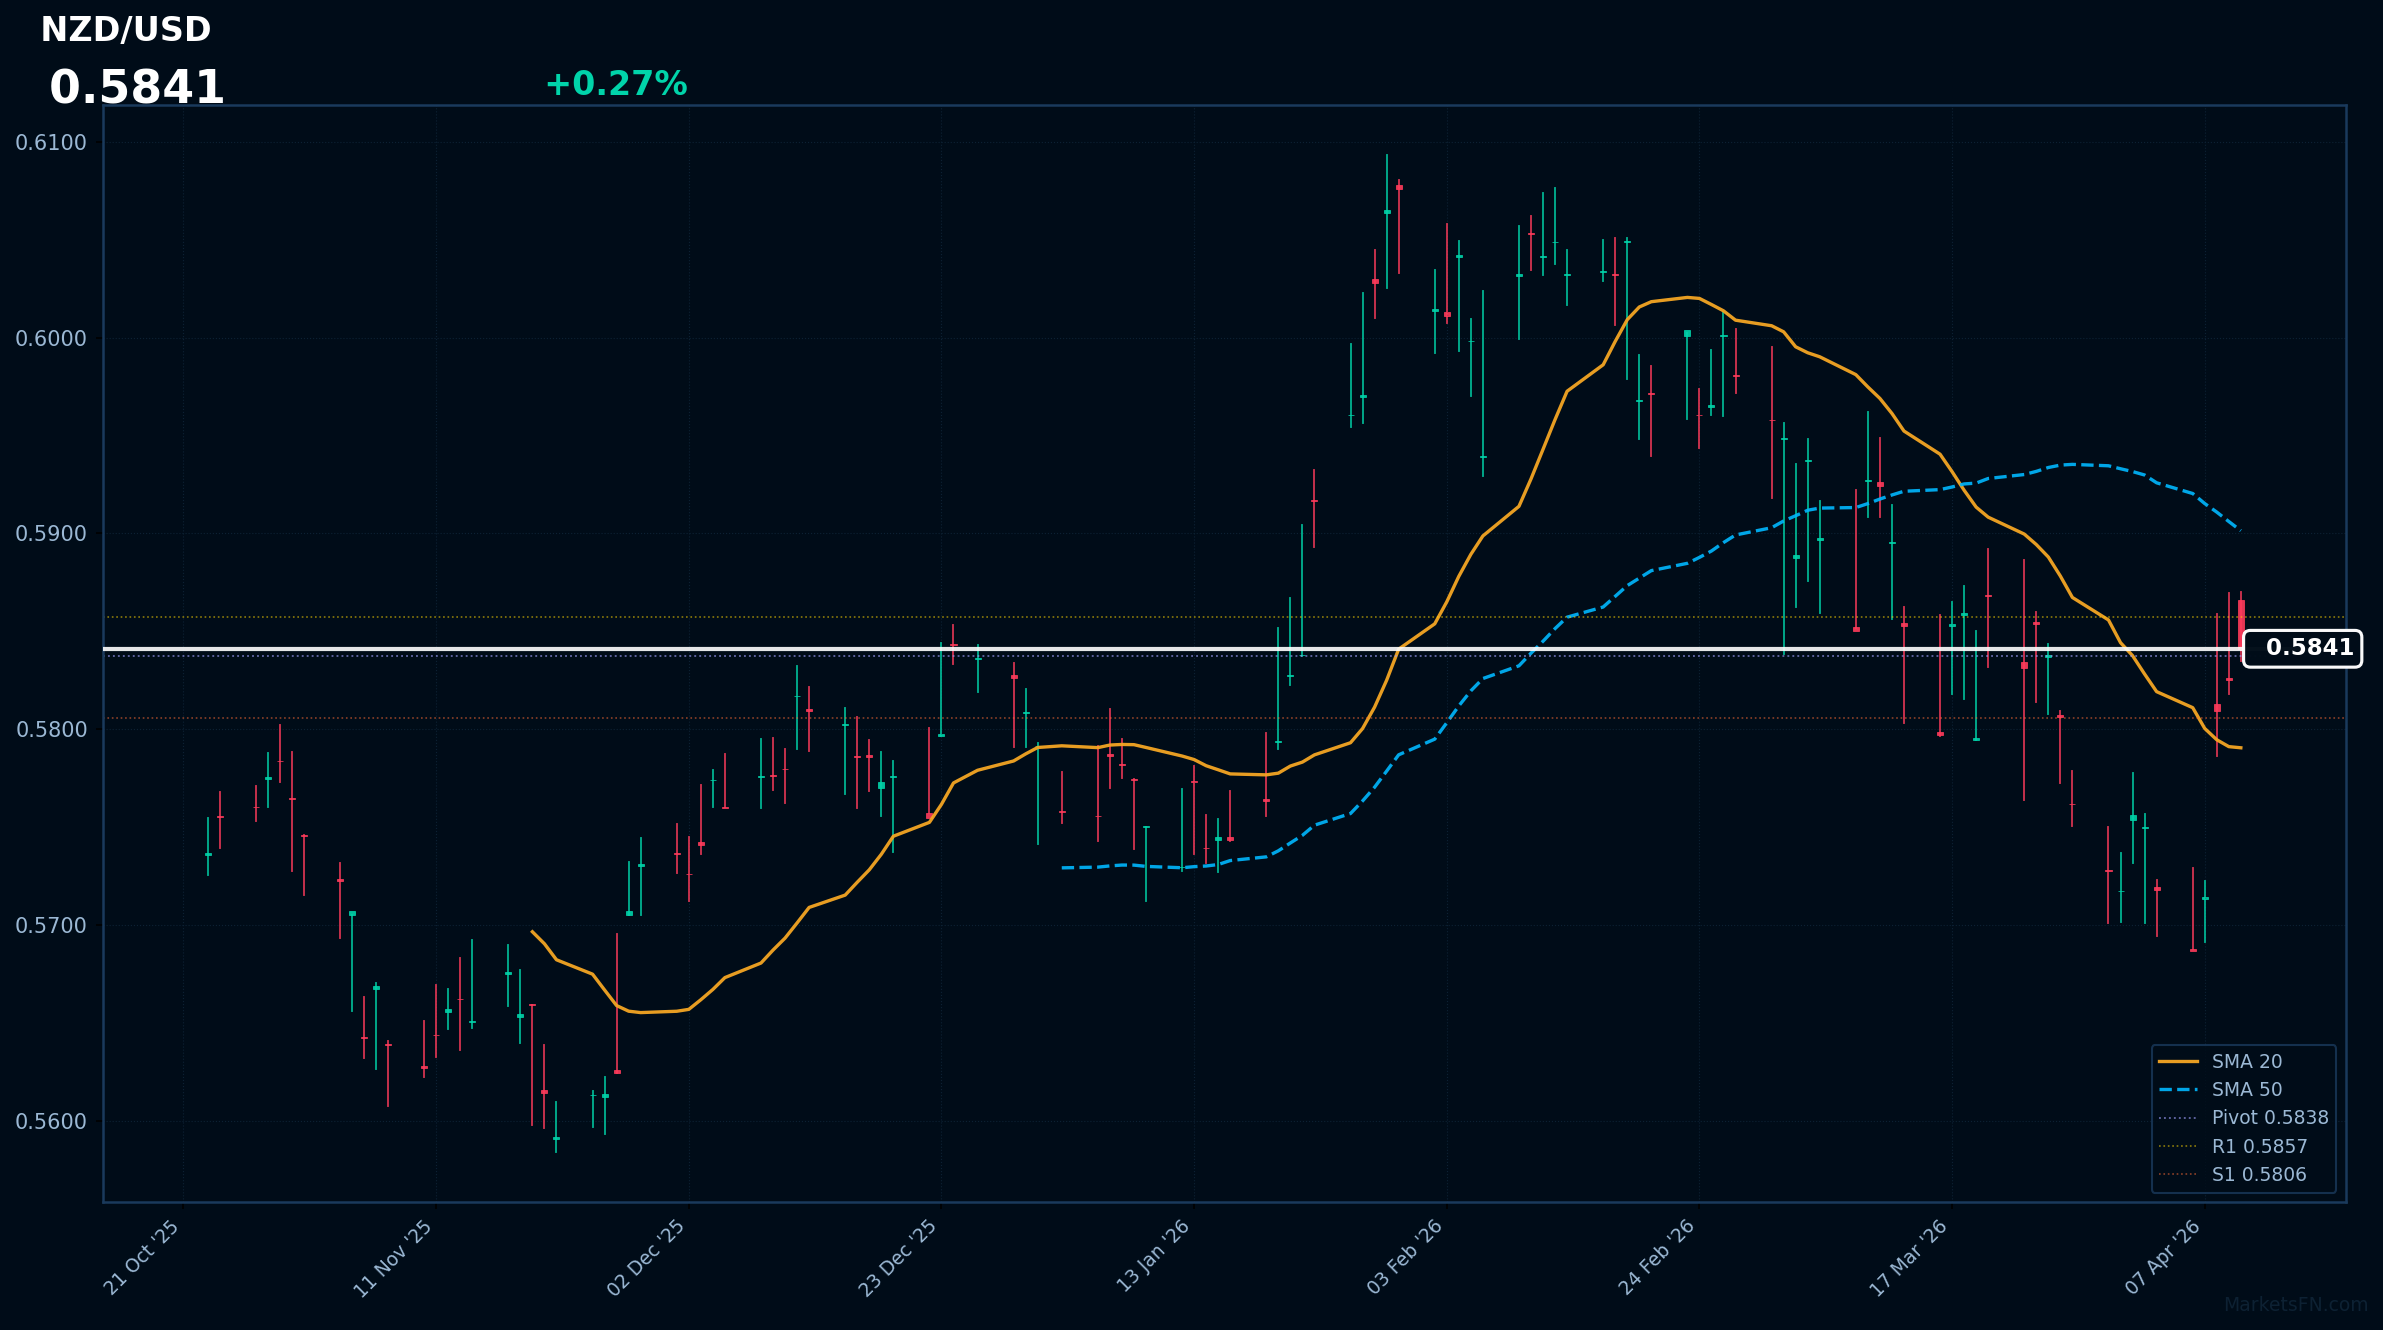
Task: Click the 03 Feb '26 date label
Action: (x=1405, y=1257)
